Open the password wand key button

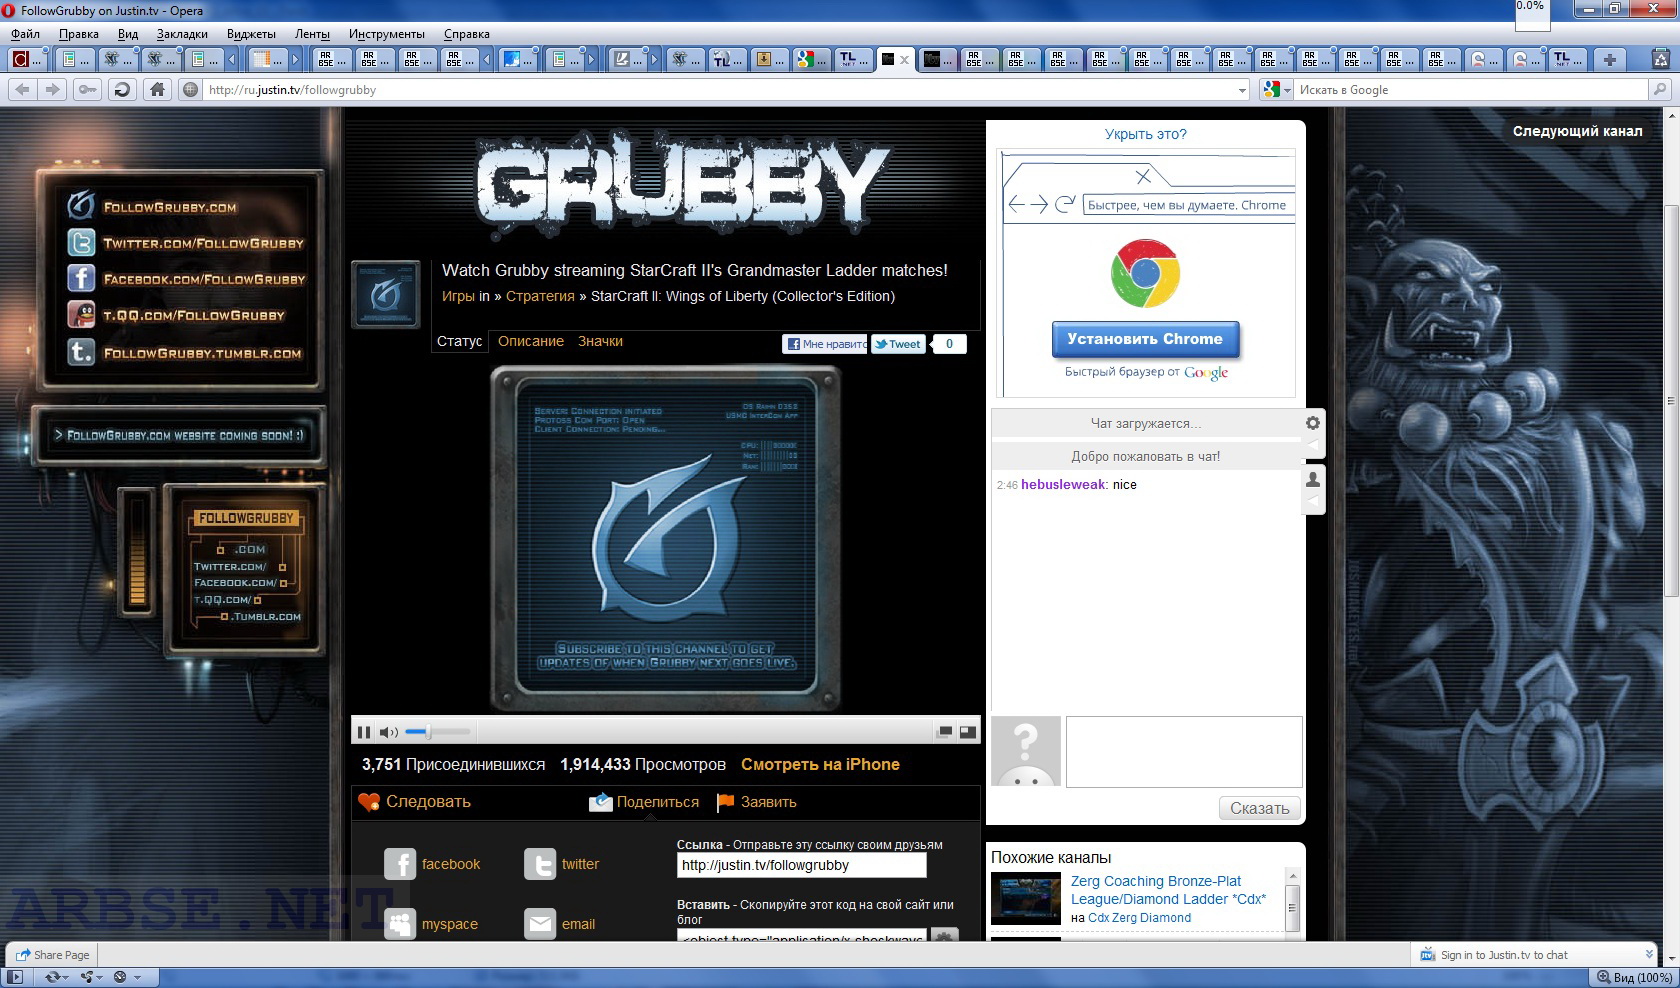pyautogui.click(x=88, y=89)
